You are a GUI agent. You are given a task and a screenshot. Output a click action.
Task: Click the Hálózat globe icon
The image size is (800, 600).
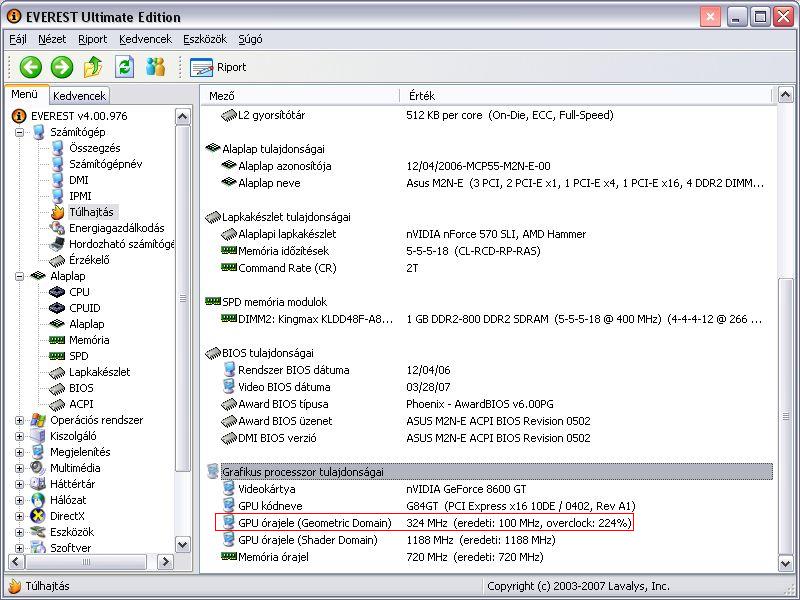point(38,500)
